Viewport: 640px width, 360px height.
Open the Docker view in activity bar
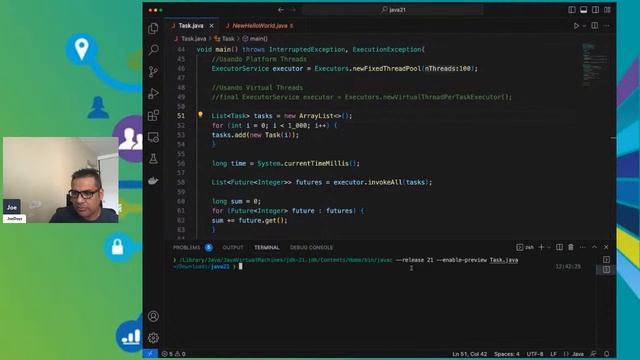pyautogui.click(x=153, y=180)
